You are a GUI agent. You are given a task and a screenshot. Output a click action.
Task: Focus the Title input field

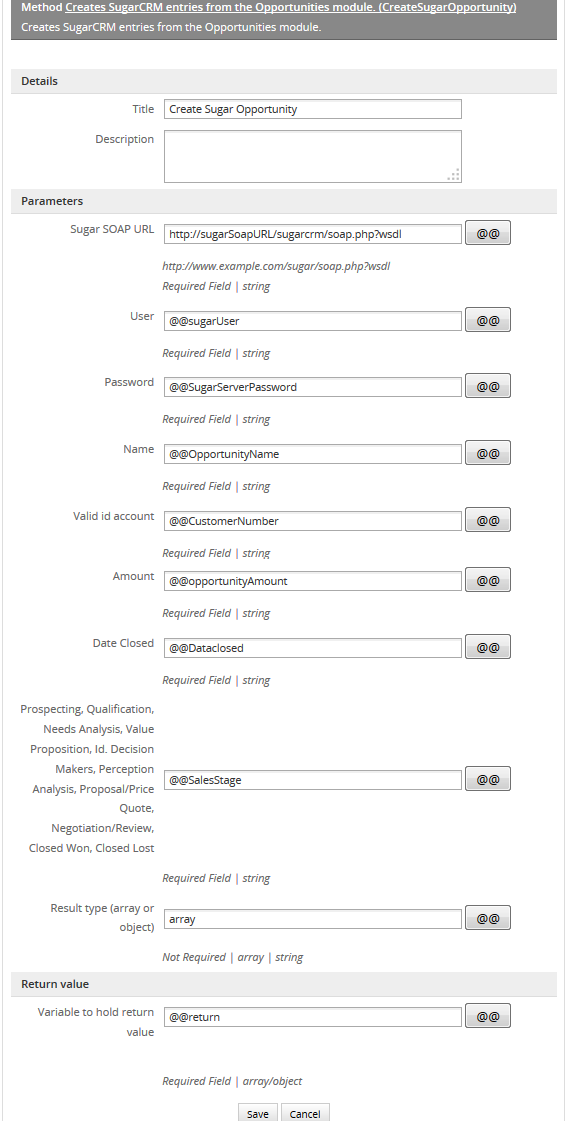(x=313, y=109)
